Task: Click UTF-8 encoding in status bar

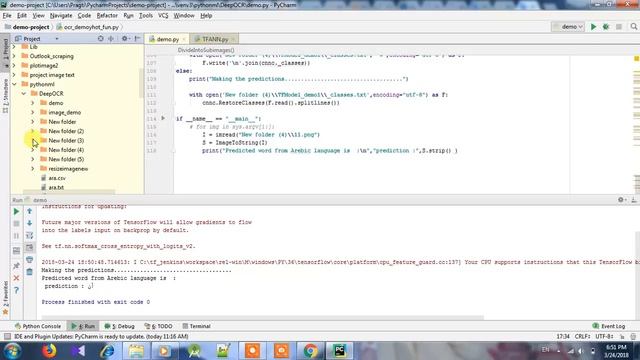Action: (604, 336)
